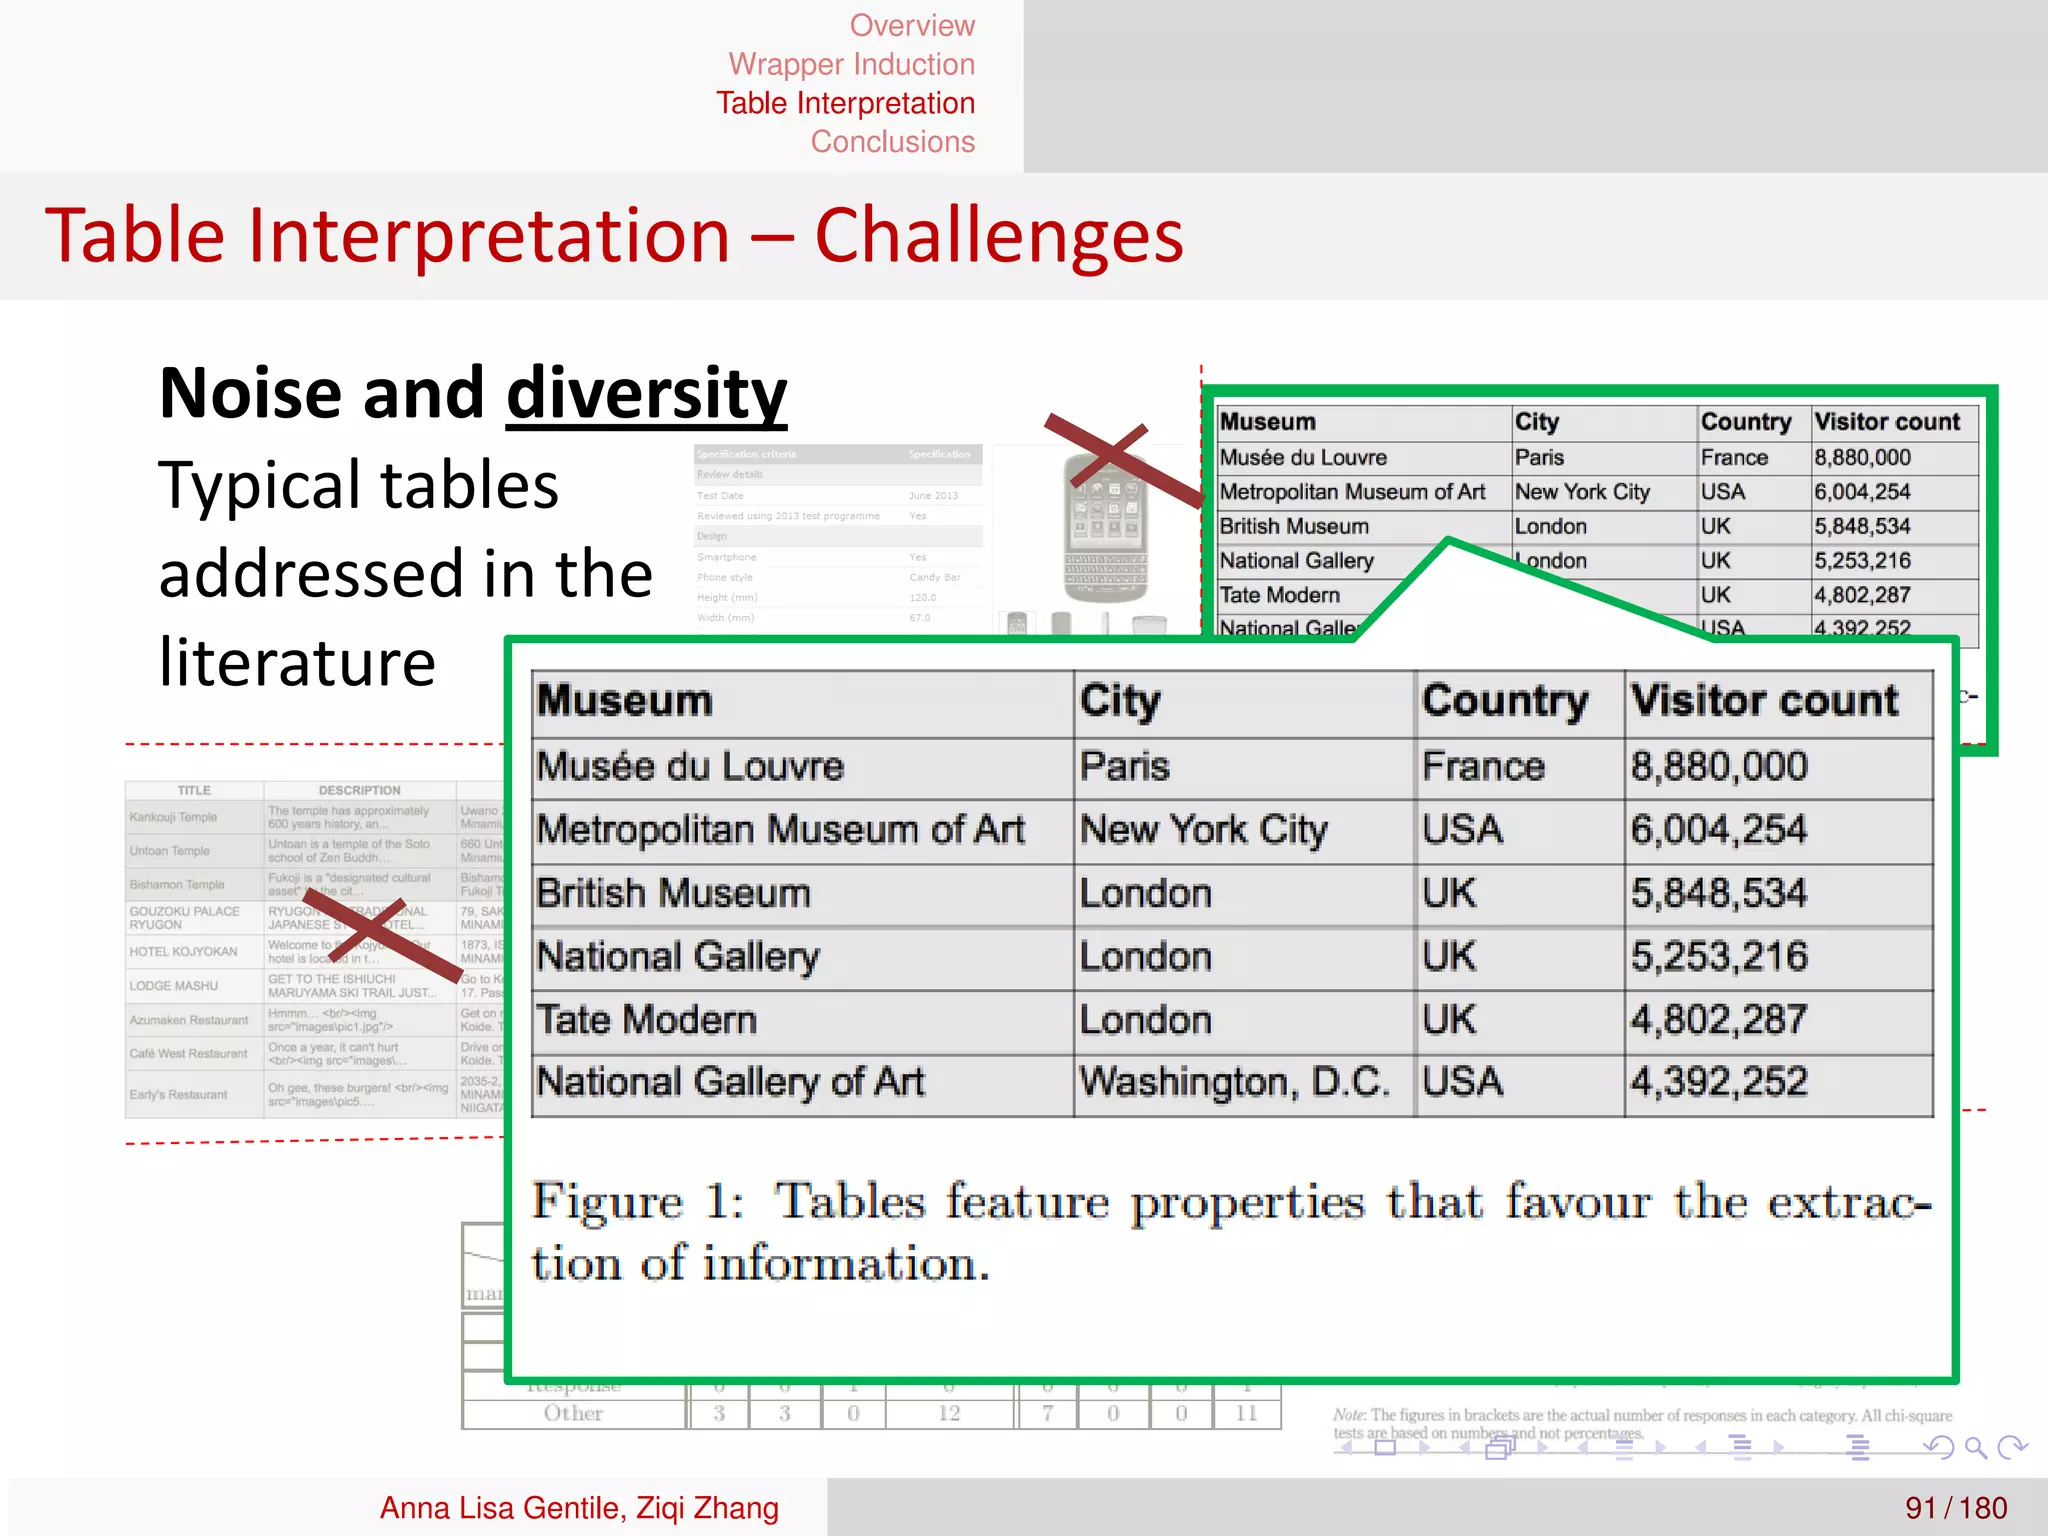Click the page counter 91 / 180
The height and width of the screenshot is (1536, 2048).
pyautogui.click(x=1956, y=1508)
